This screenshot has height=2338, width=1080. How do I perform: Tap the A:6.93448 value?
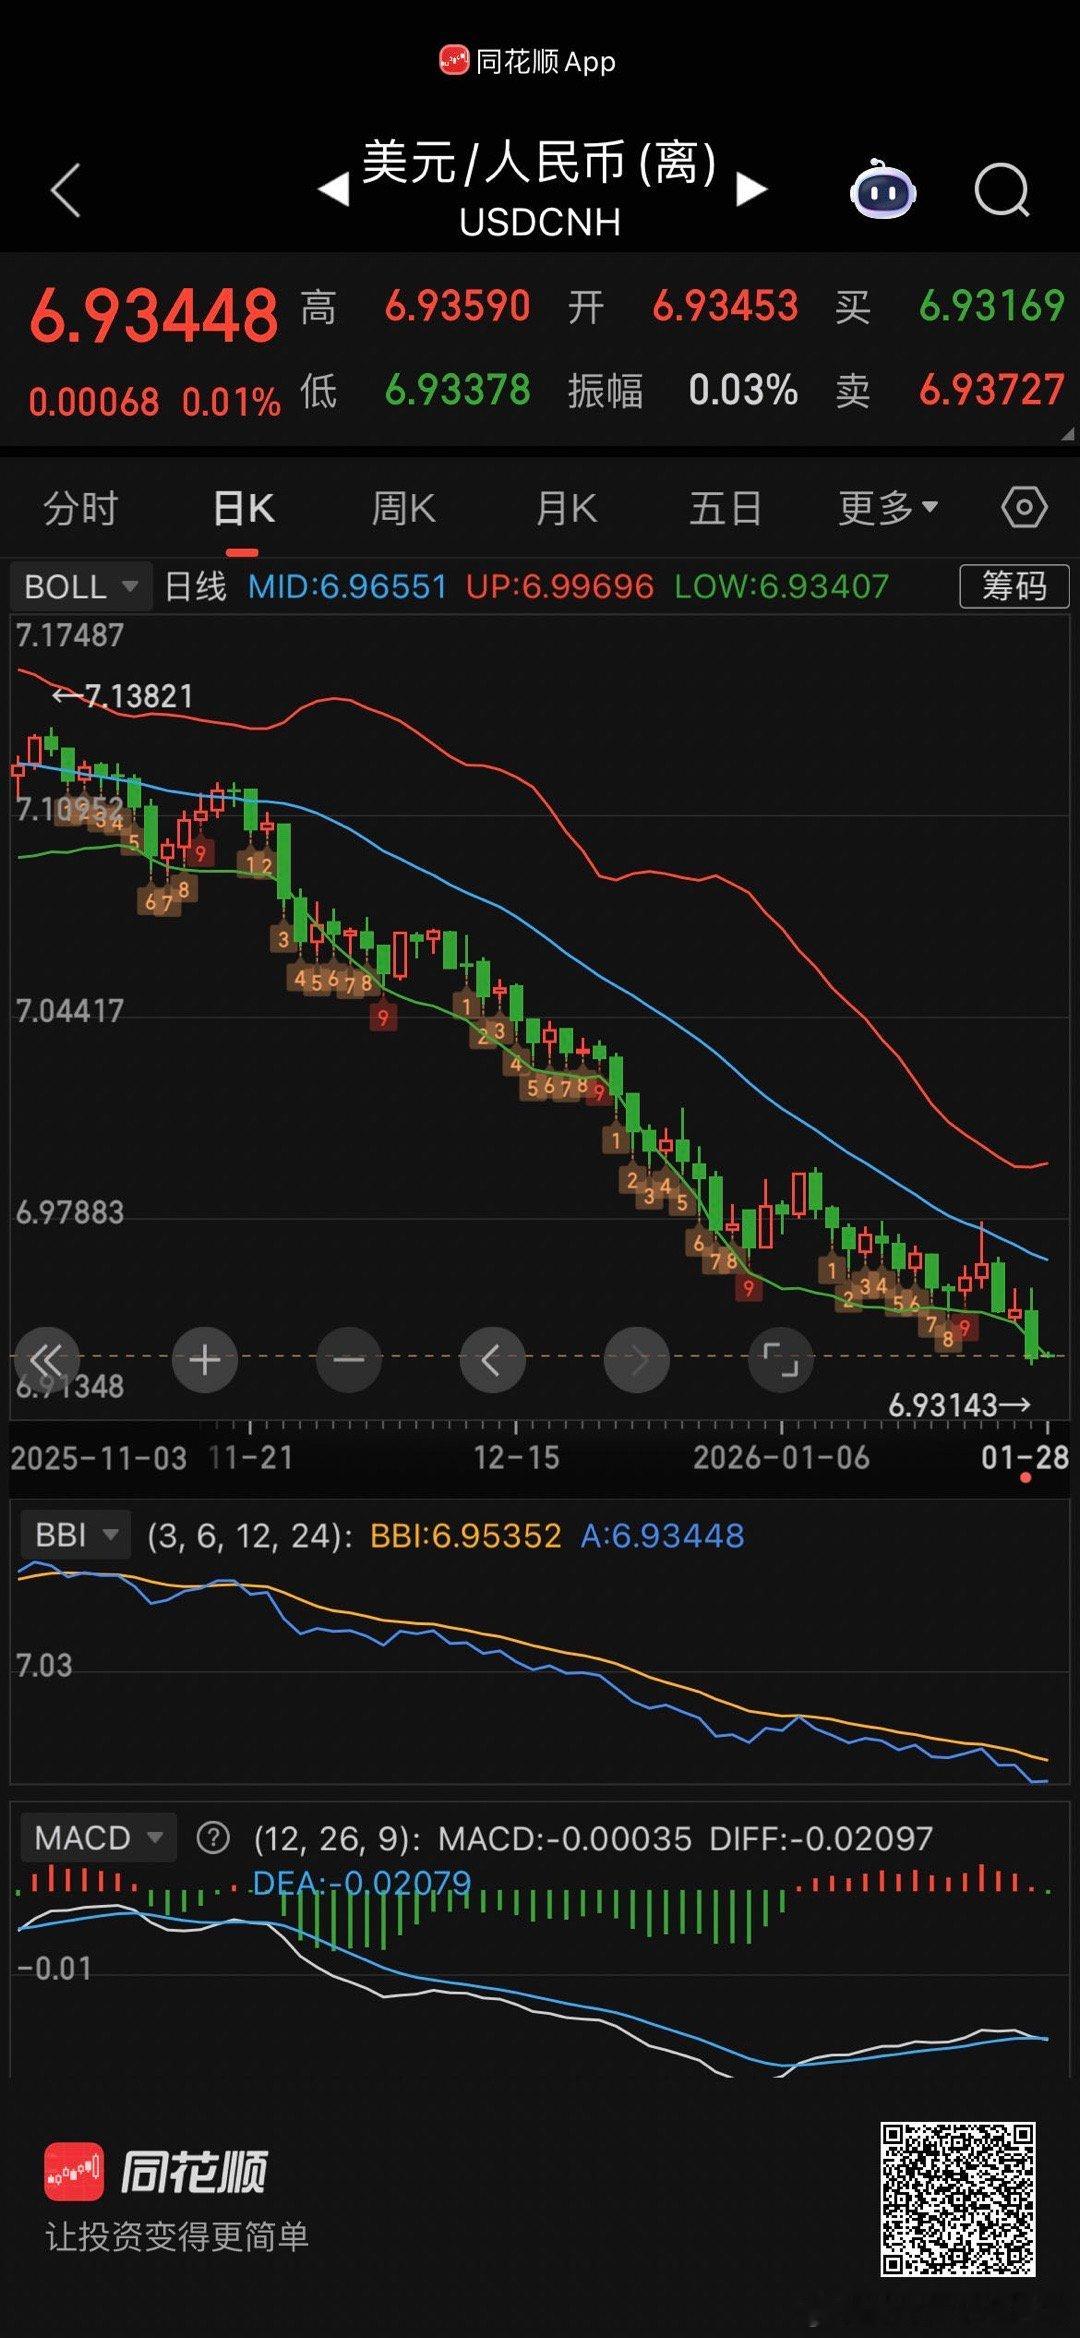662,1536
